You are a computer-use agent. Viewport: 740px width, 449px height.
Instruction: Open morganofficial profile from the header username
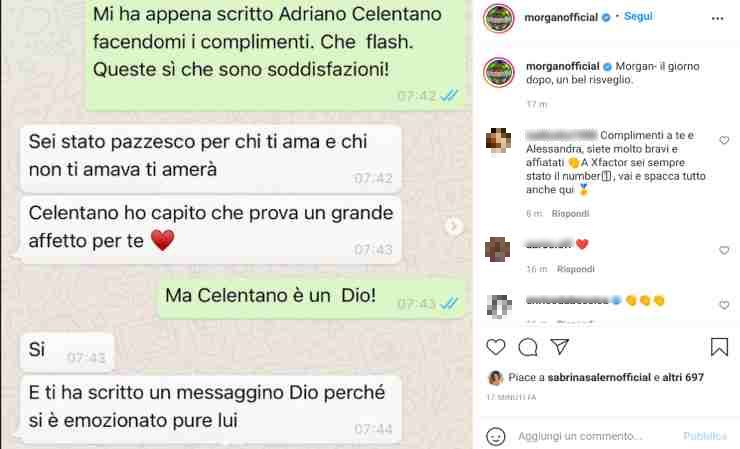[x=561, y=17]
